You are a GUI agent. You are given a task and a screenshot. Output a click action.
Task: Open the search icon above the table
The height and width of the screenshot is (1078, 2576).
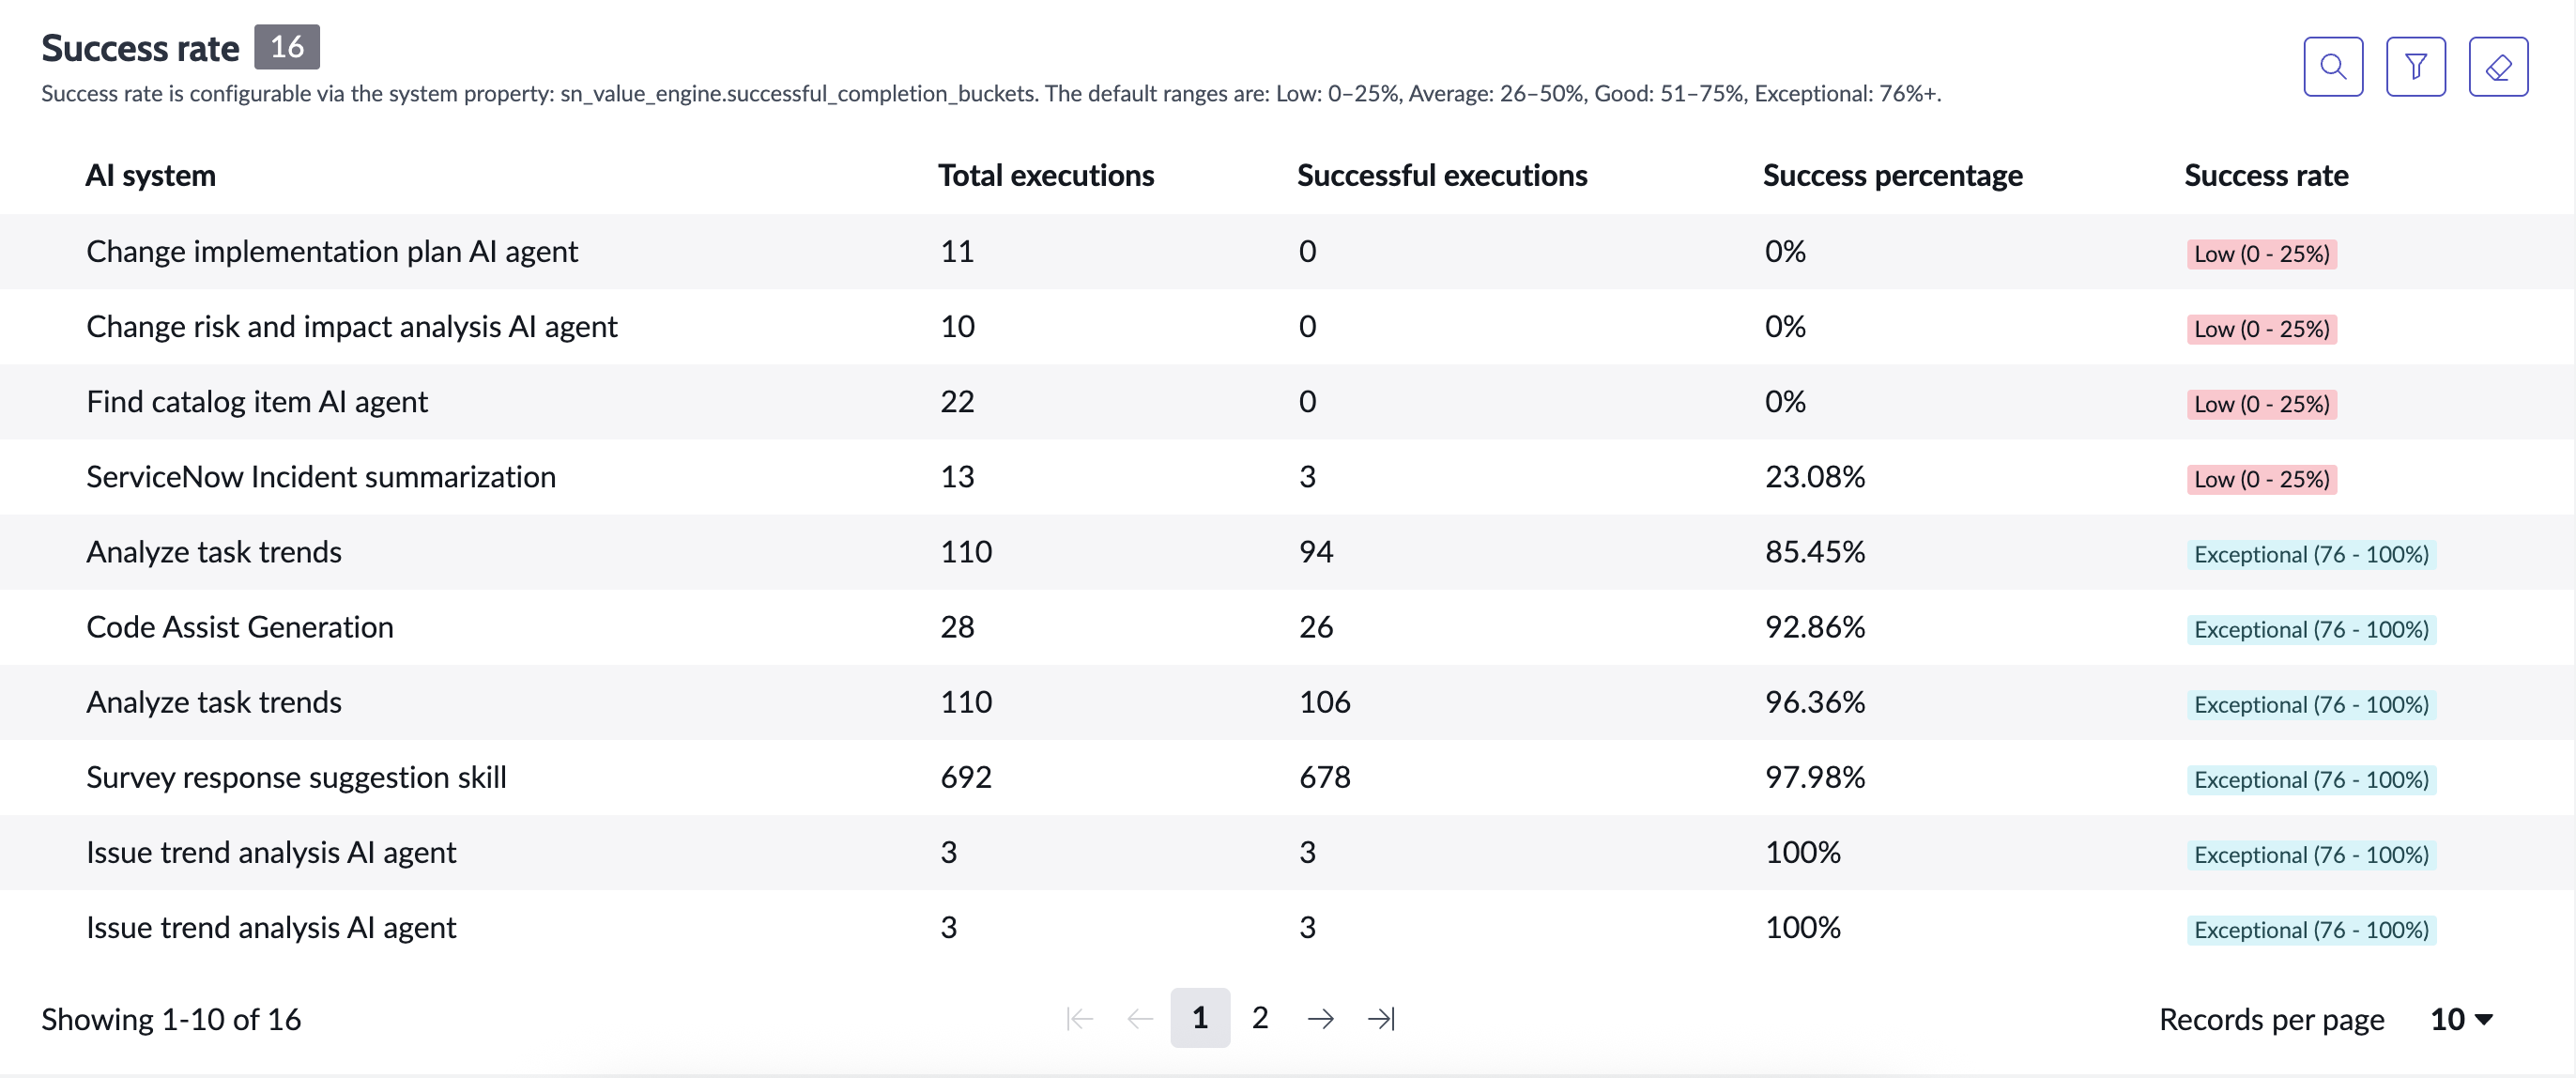pos(2332,67)
